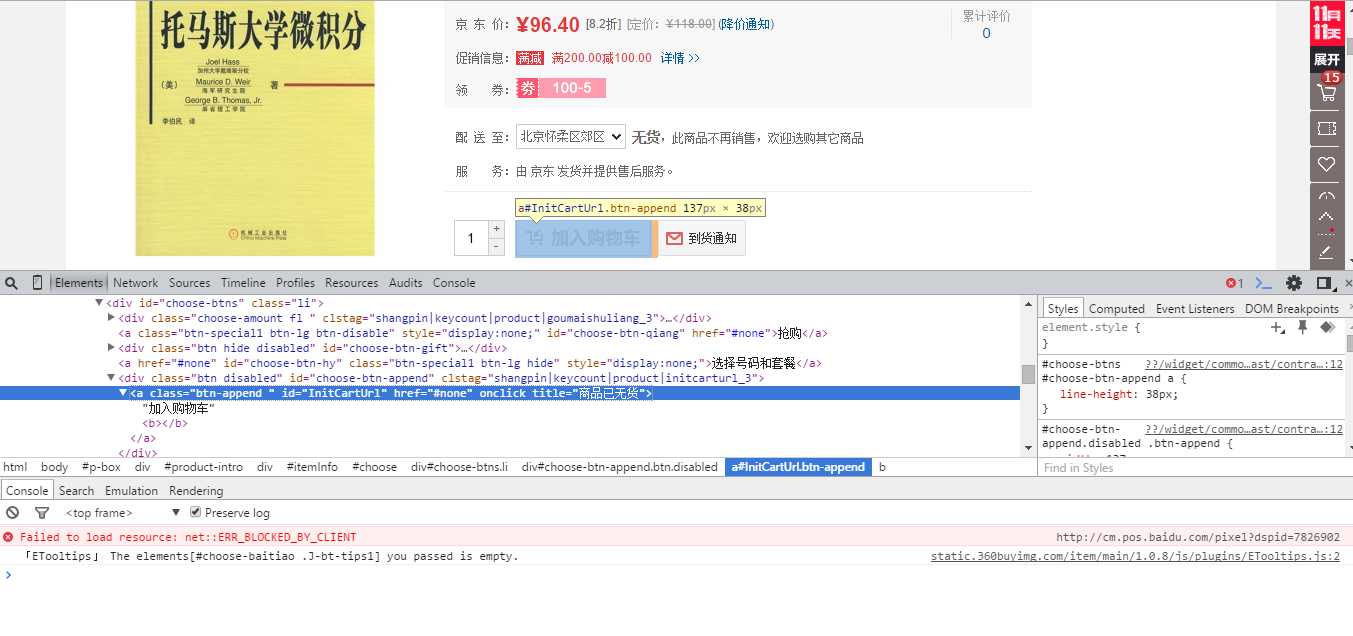This screenshot has width=1353, height=636.
Task: Open the cm.pos.baidu.com pixel URL link
Action: [1198, 537]
